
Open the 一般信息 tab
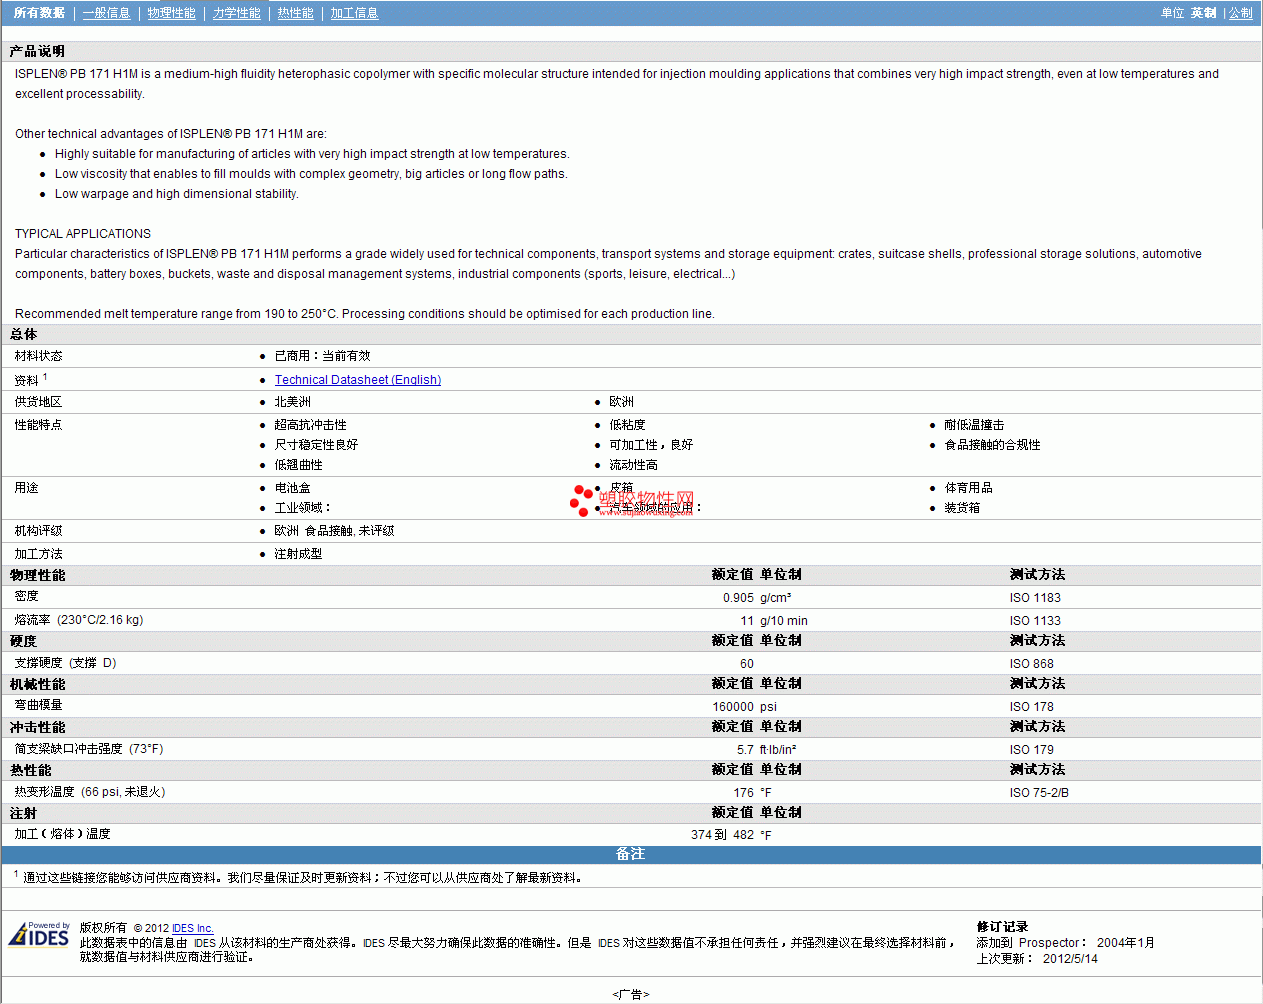tap(106, 13)
